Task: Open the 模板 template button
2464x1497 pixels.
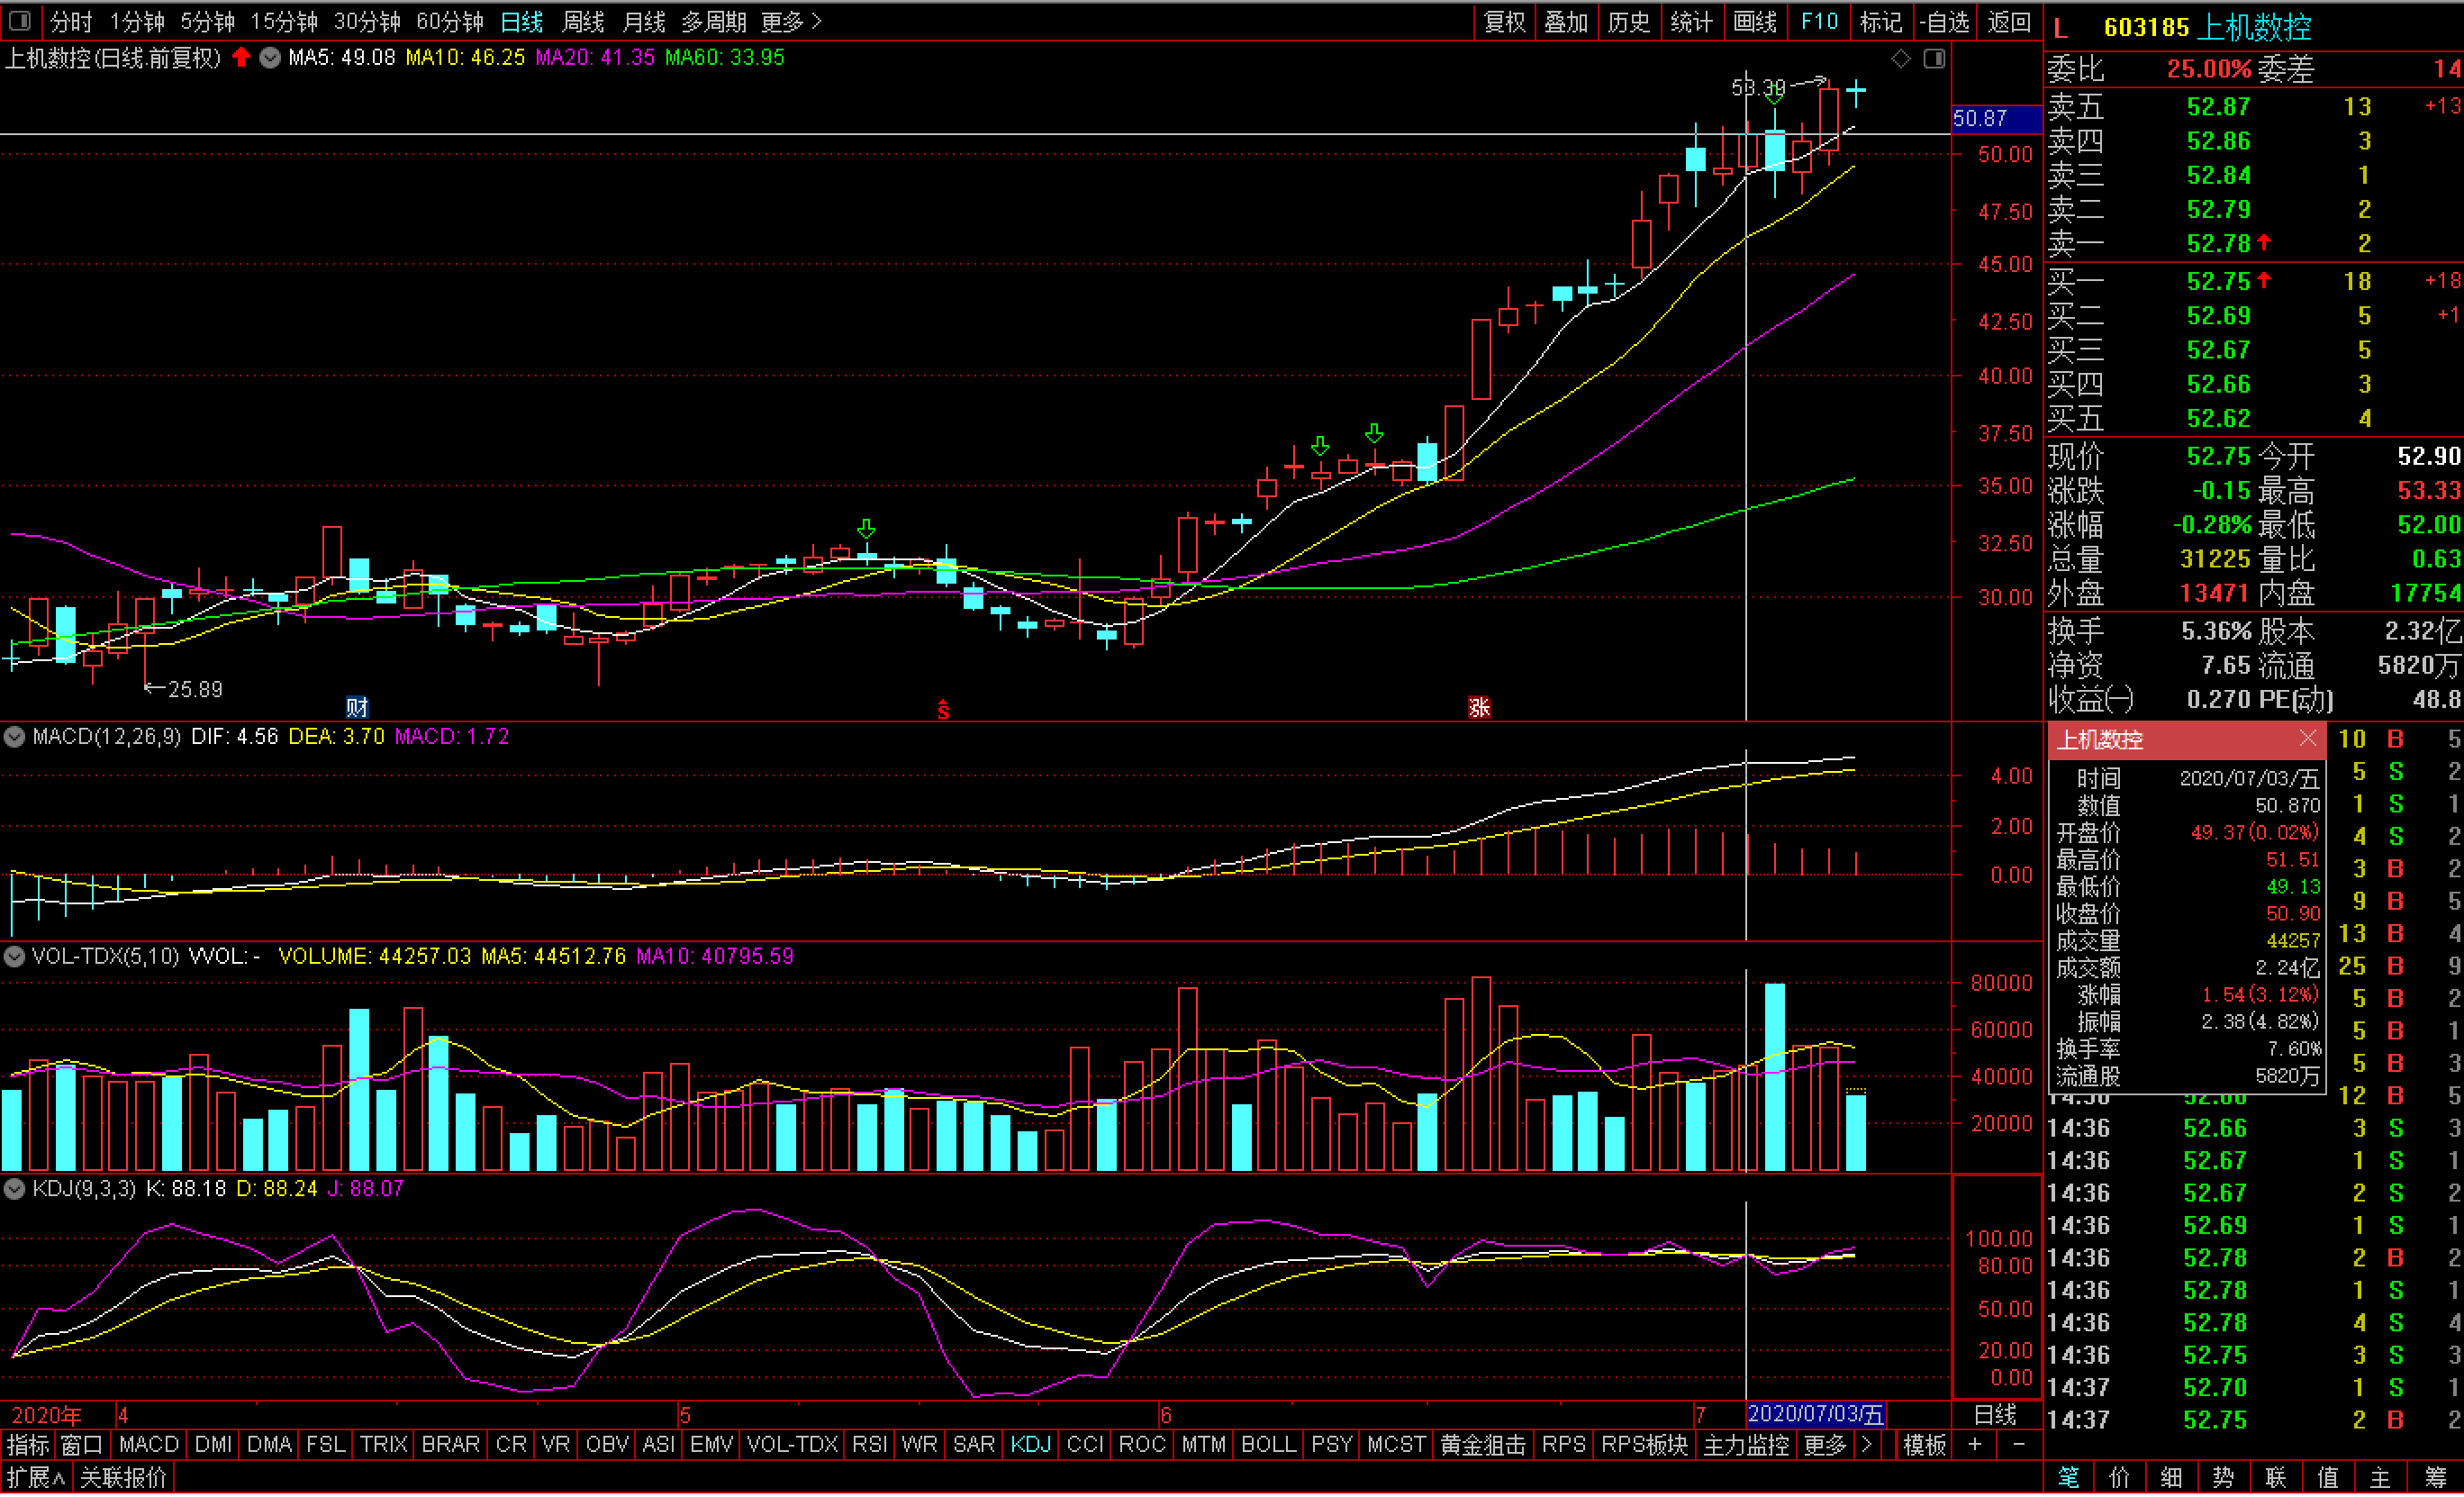Action: pos(1924,1445)
